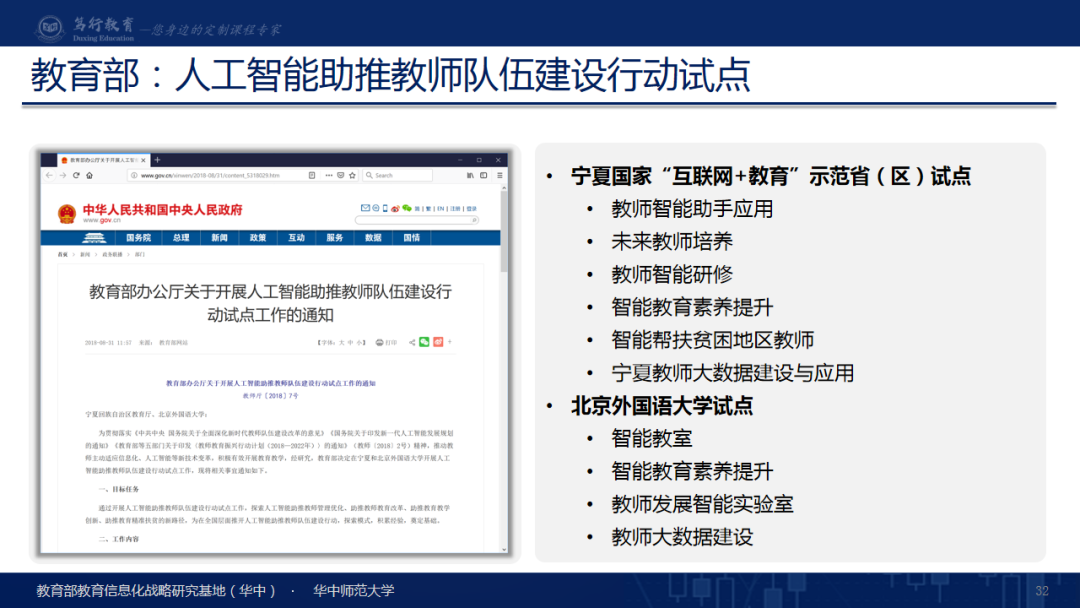Viewport: 1080px width, 608px height.
Task: Click the bullet 智能教室
Action: click(652, 438)
